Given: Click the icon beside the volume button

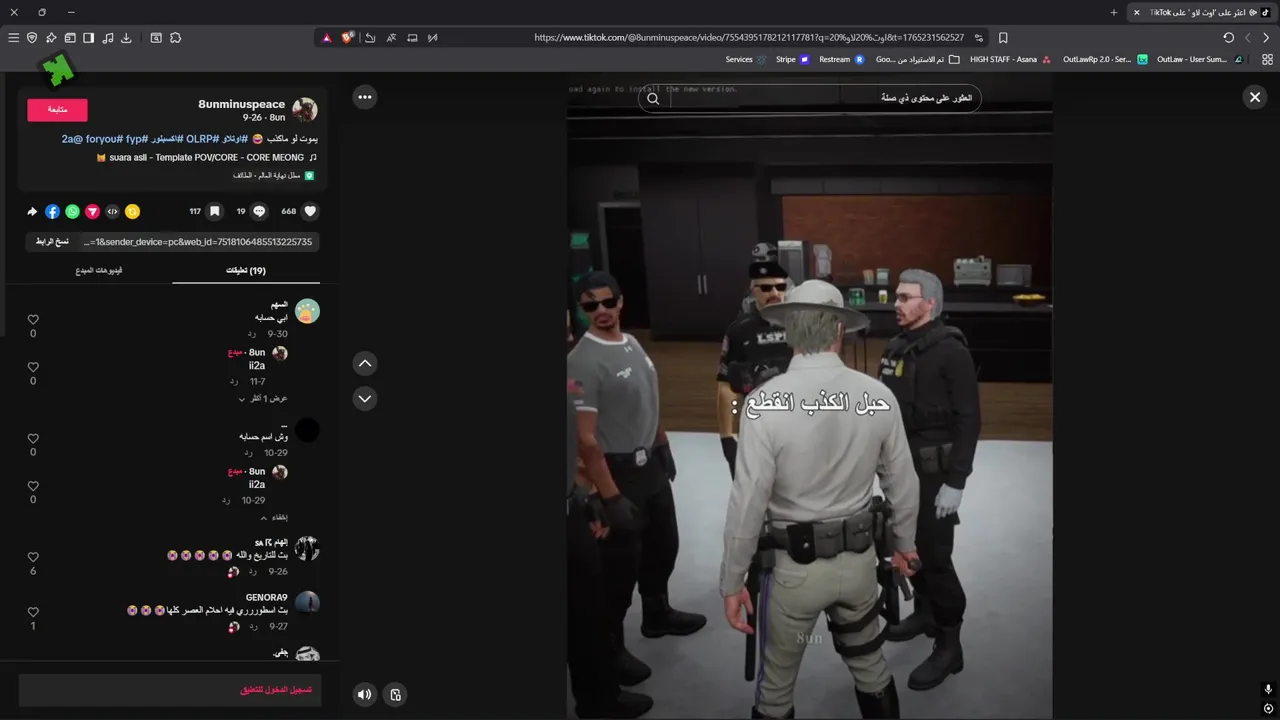Looking at the screenshot, I should click(396, 694).
